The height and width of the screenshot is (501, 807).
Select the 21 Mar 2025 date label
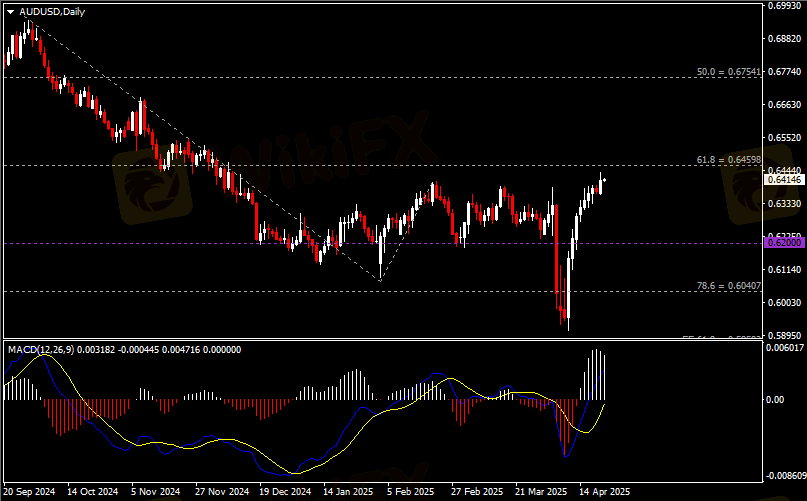541,492
